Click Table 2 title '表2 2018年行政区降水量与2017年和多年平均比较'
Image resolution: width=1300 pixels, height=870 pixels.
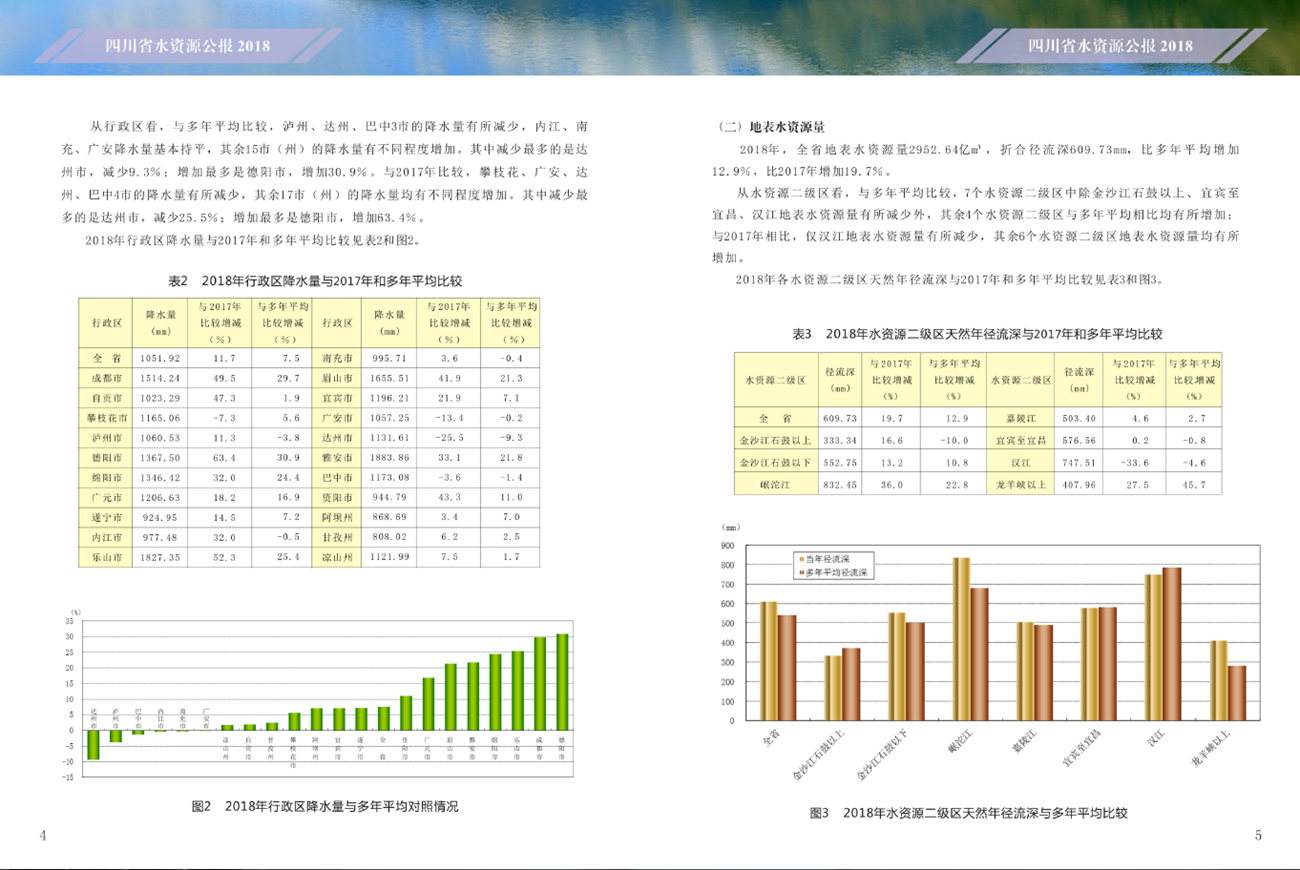point(314,282)
